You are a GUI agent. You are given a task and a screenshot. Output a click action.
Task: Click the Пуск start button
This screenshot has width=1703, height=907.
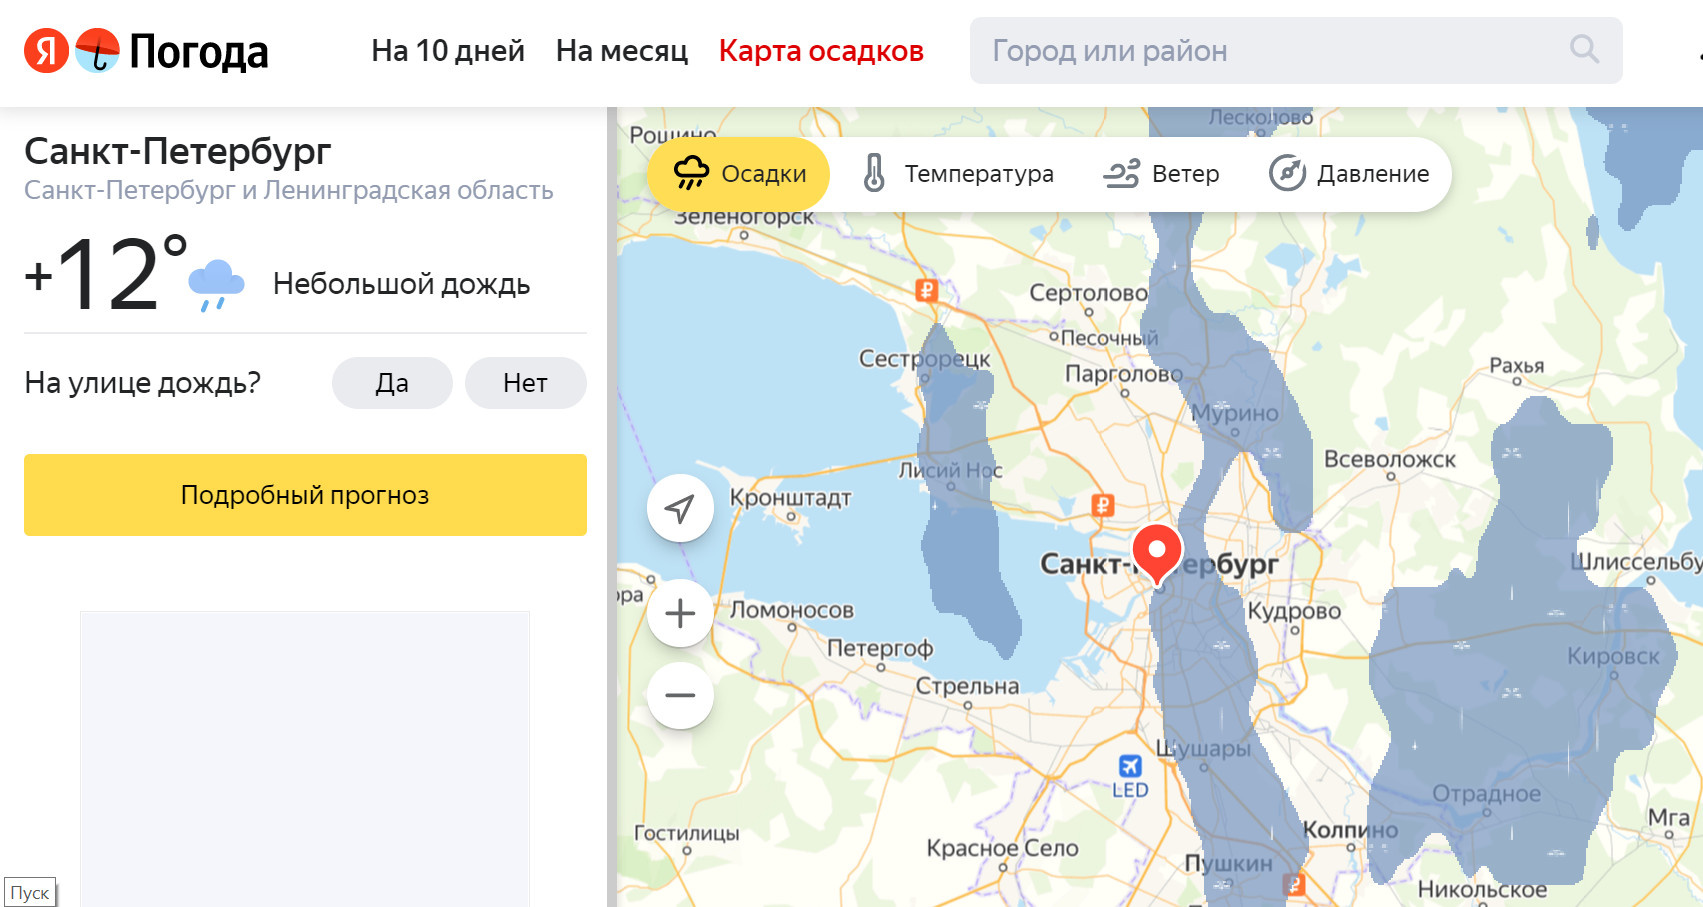(30, 892)
